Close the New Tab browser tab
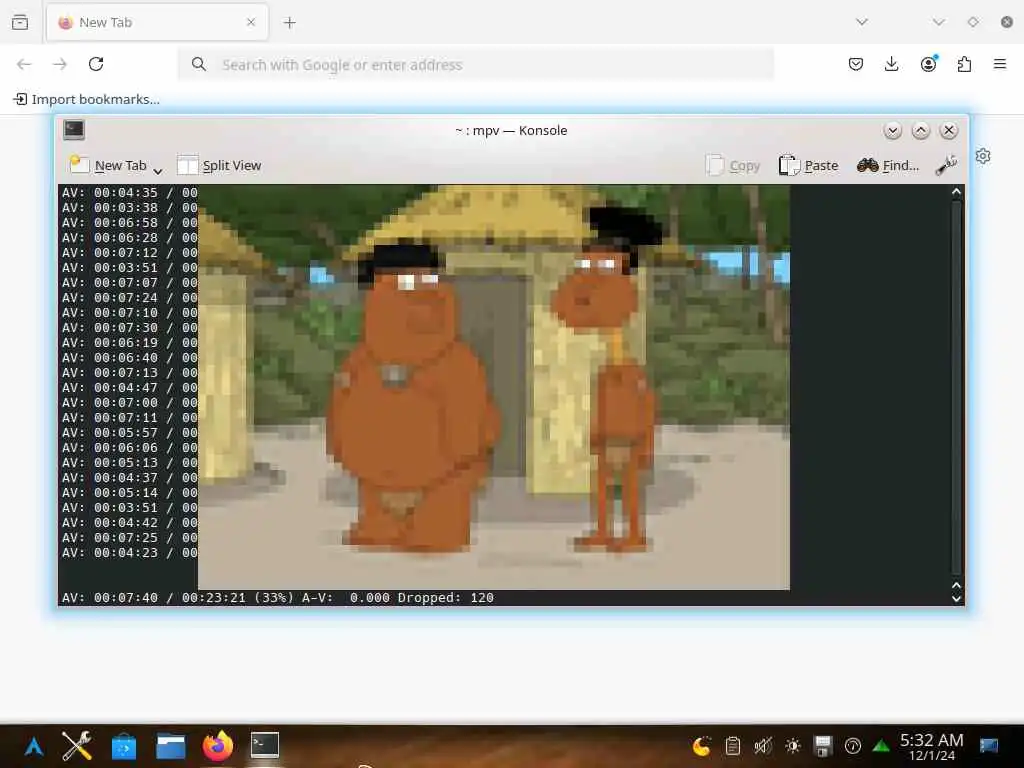This screenshot has width=1024, height=768. pyautogui.click(x=251, y=22)
